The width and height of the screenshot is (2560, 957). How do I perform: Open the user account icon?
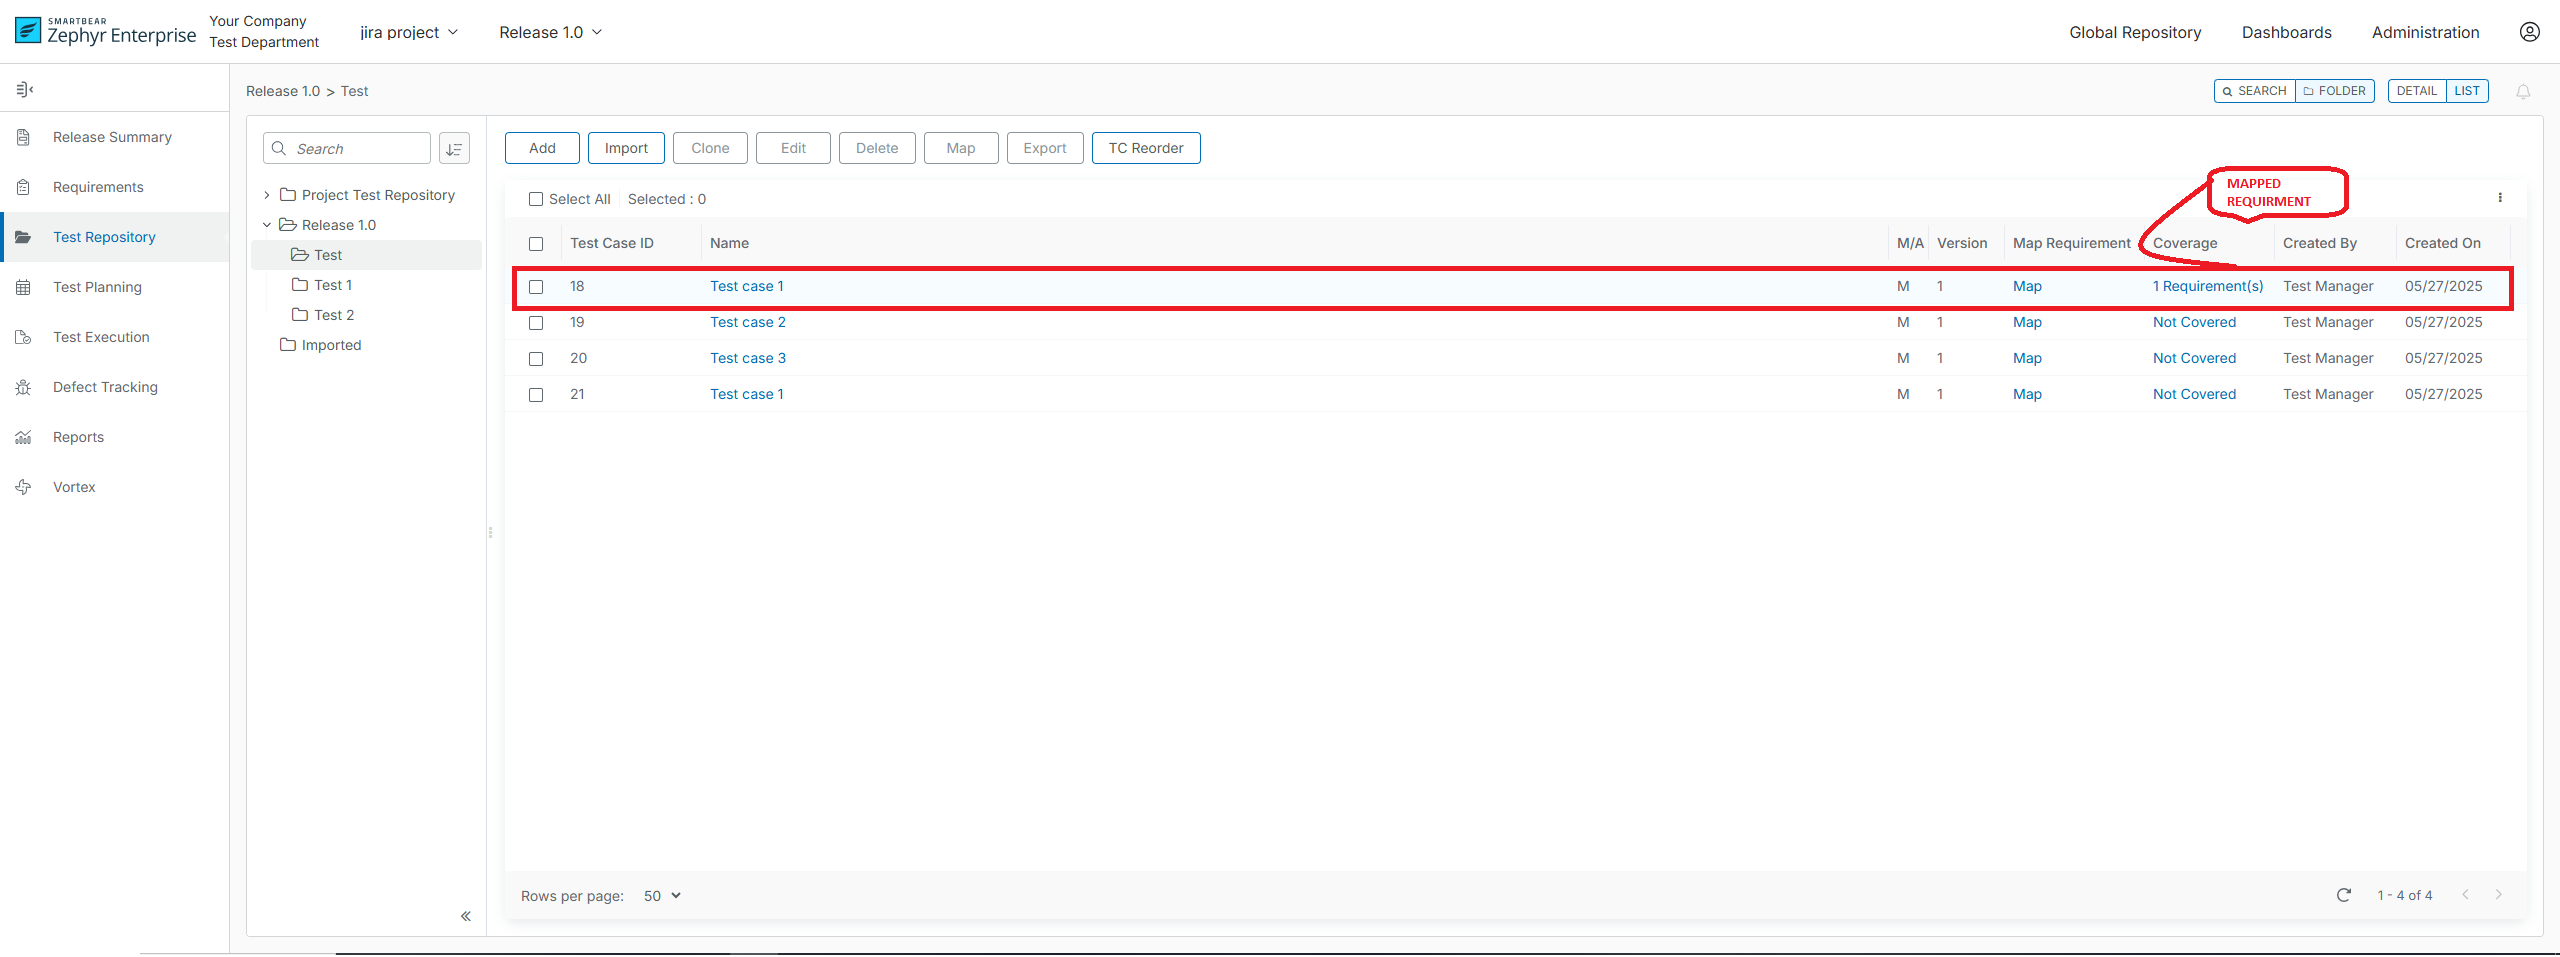tap(2530, 31)
